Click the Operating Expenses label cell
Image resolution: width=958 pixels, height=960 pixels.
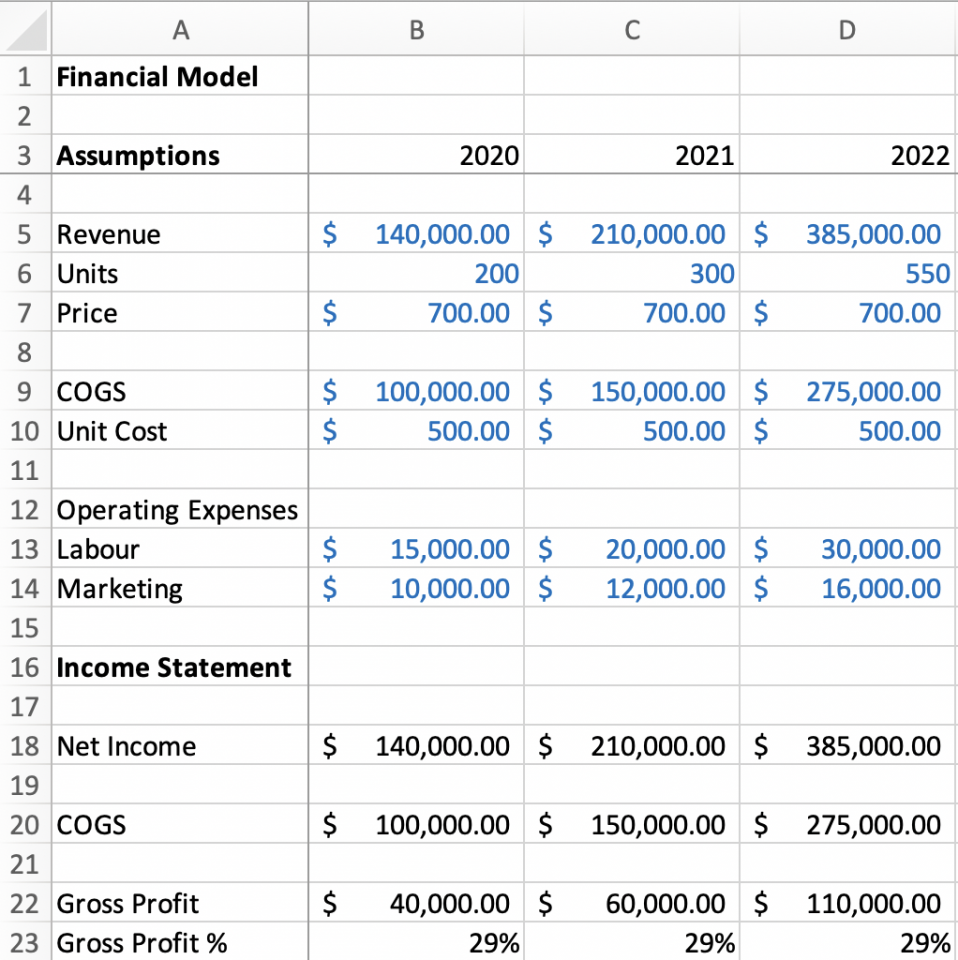[179, 510]
